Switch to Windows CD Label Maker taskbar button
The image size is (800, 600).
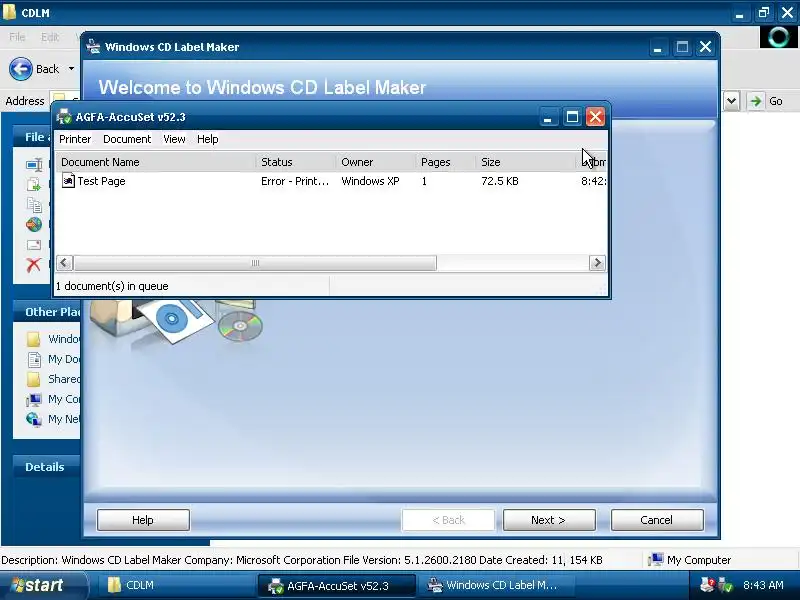click(x=496, y=585)
